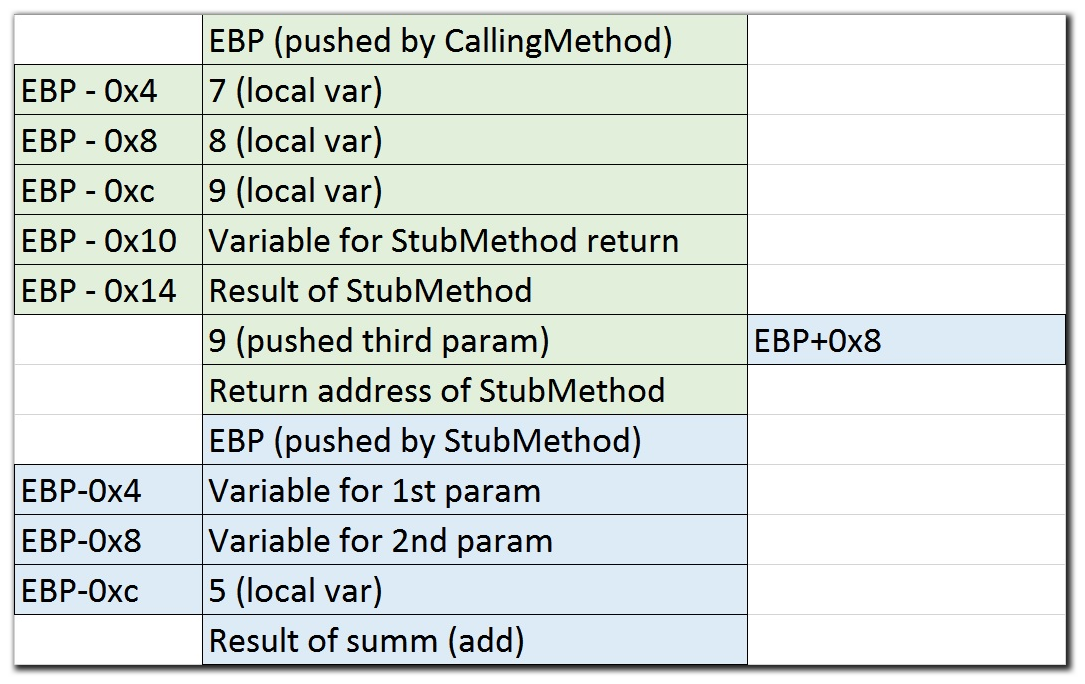Click the "Result of StubMethod" cell
Screen dimensions: 1085x684
474,291
